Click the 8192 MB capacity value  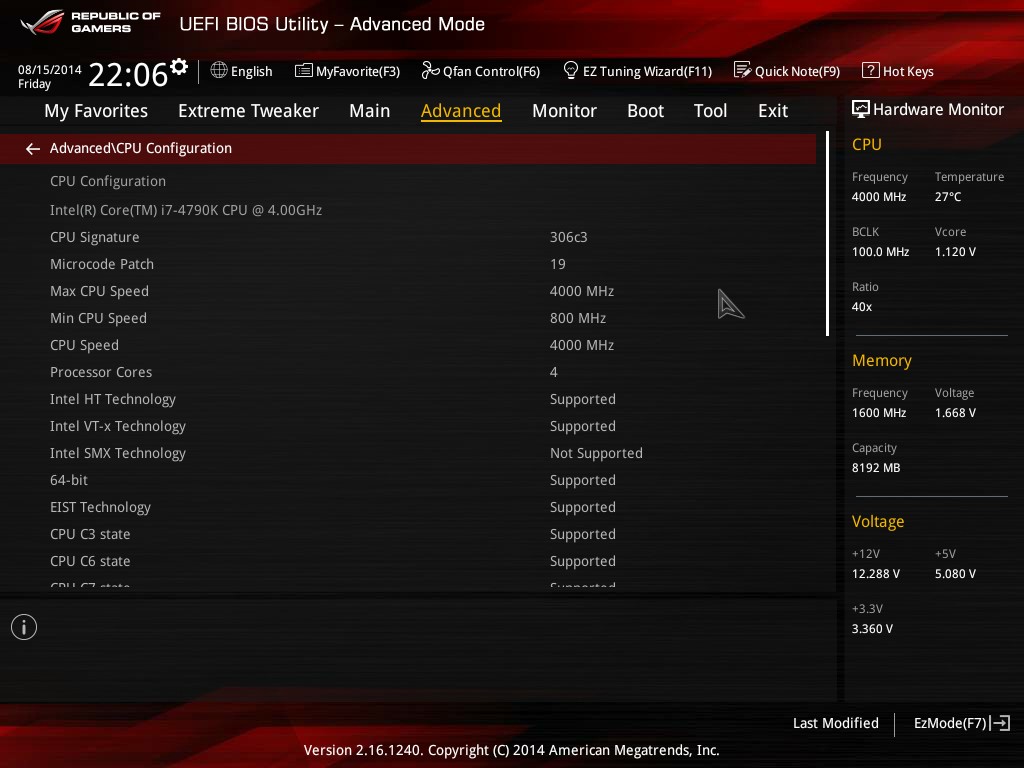pyautogui.click(x=876, y=468)
